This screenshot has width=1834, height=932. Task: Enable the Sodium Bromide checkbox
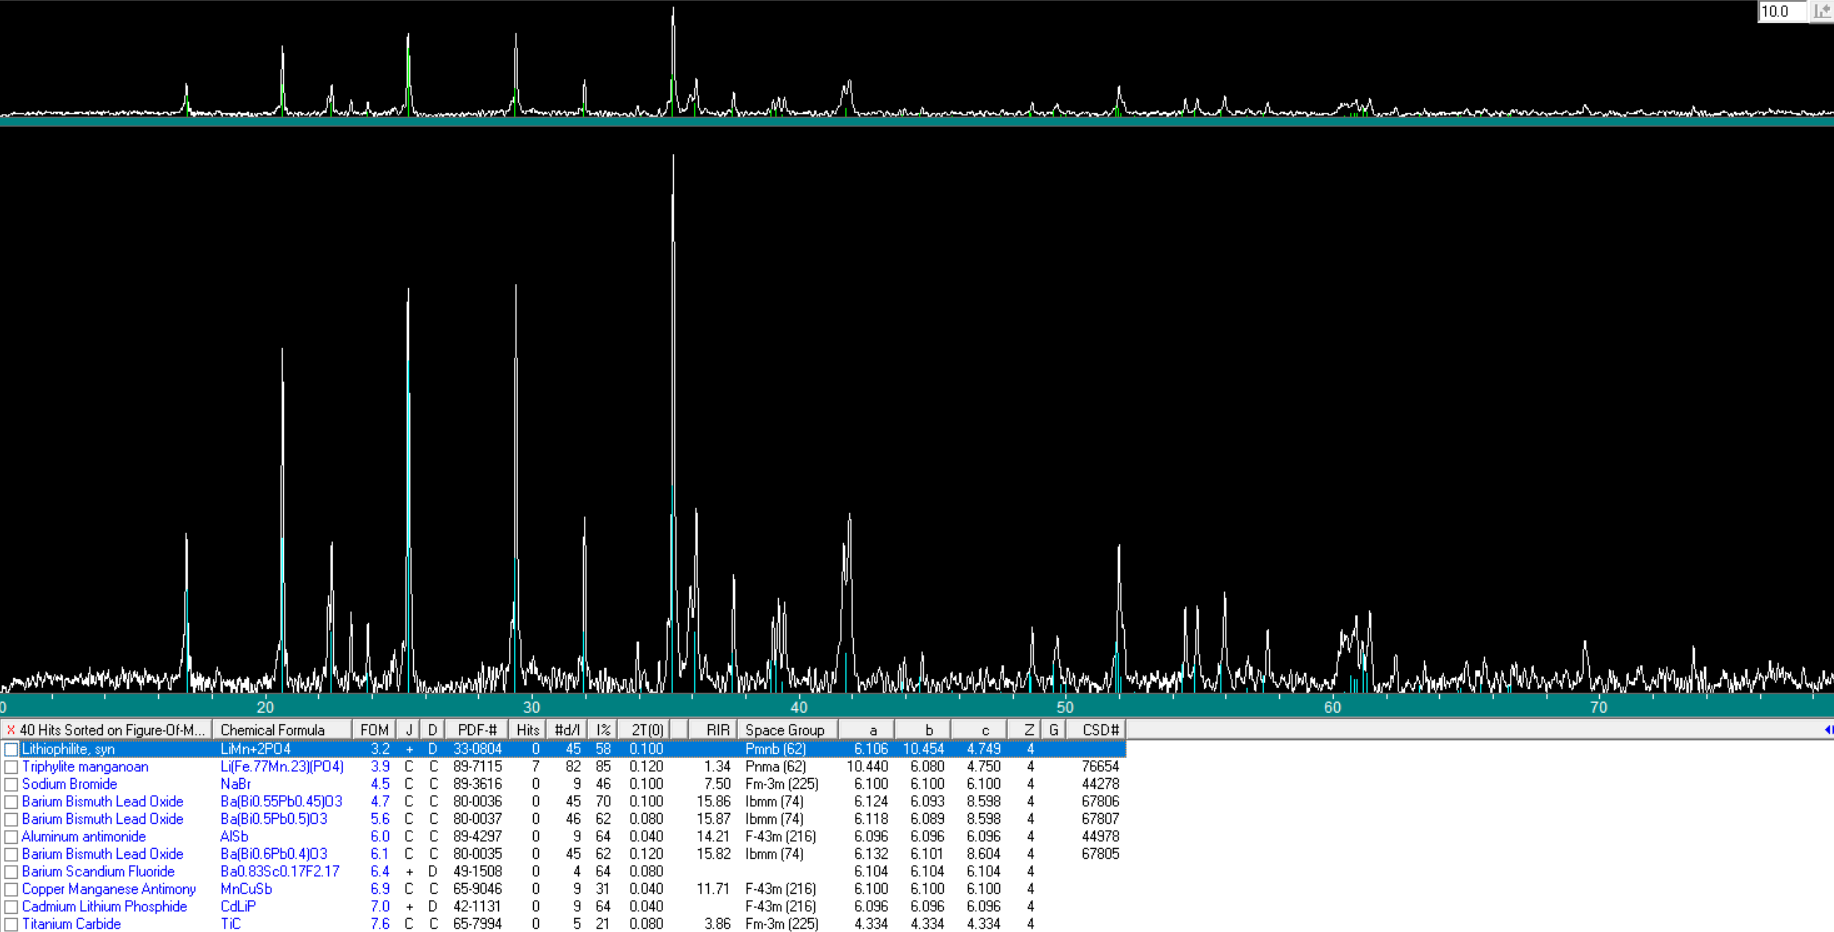(x=11, y=785)
